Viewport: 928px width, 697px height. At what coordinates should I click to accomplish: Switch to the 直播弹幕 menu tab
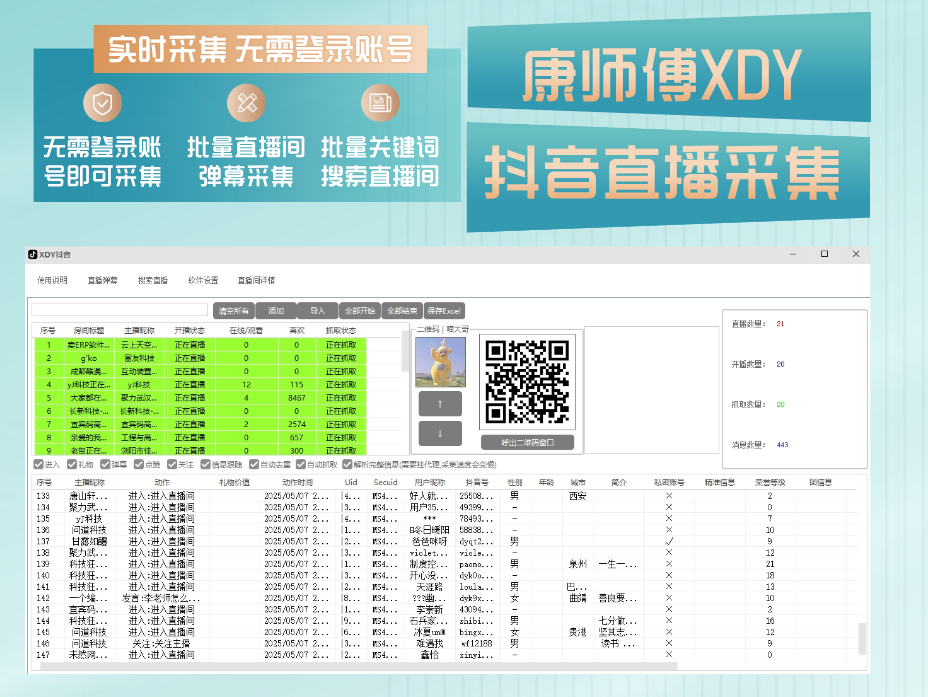102,280
